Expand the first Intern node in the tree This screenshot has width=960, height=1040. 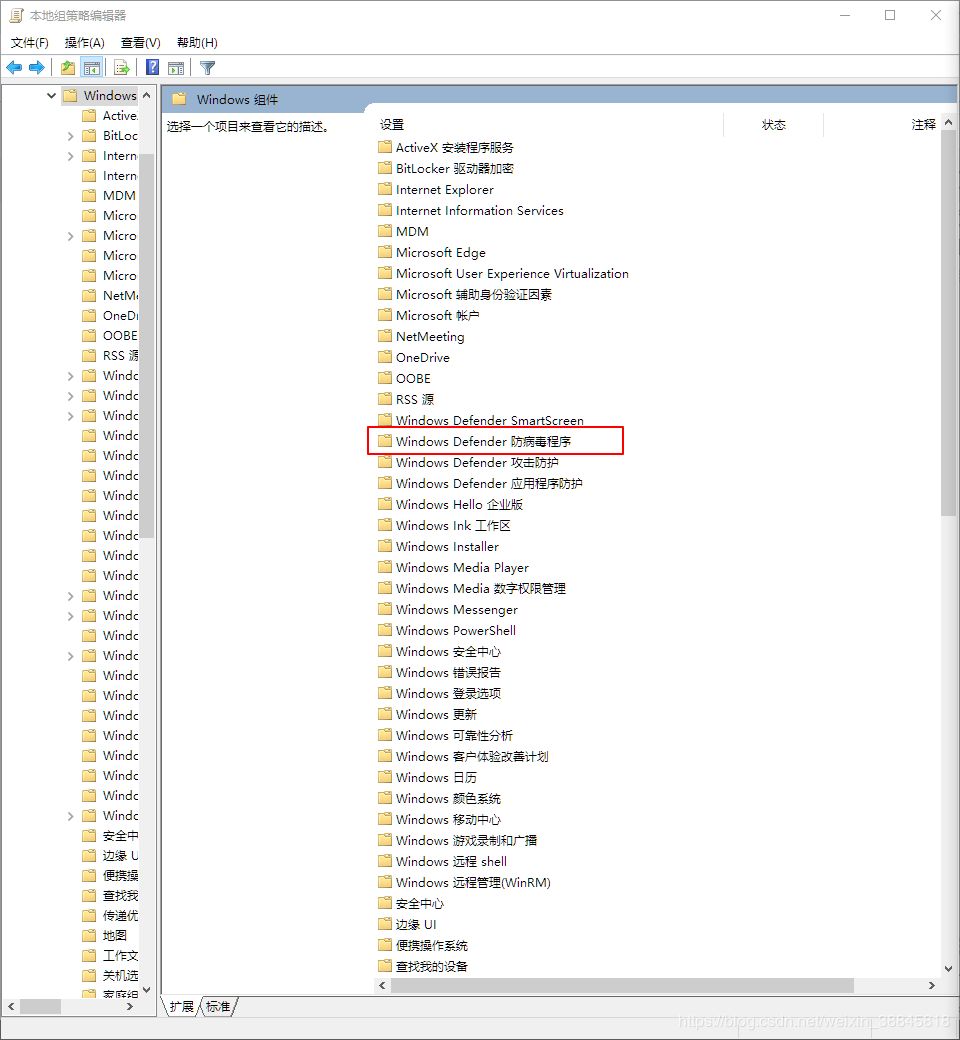[70, 156]
